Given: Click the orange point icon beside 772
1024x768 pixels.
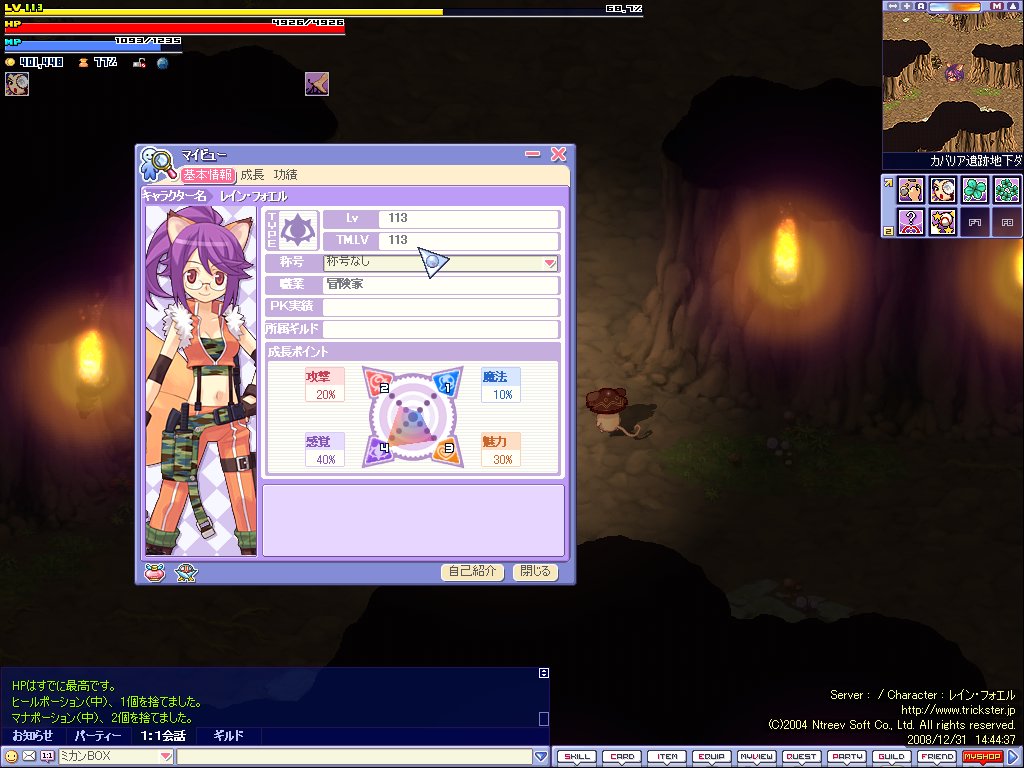Looking at the screenshot, I should pyautogui.click(x=83, y=63).
